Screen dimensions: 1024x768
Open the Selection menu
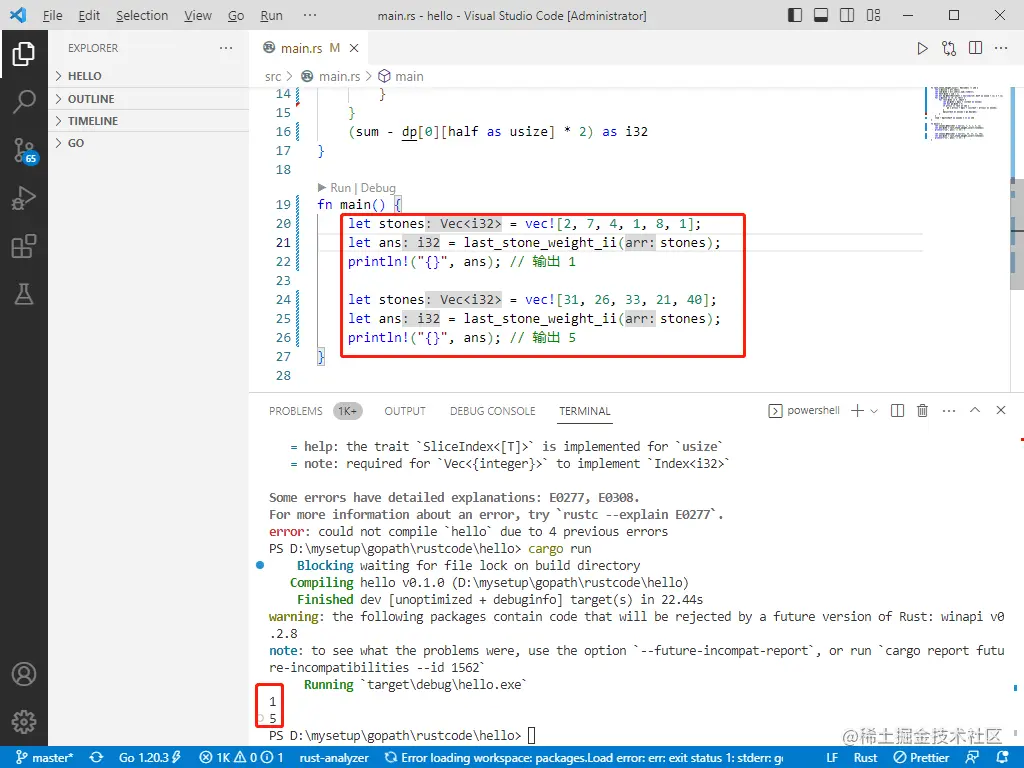[x=142, y=16]
